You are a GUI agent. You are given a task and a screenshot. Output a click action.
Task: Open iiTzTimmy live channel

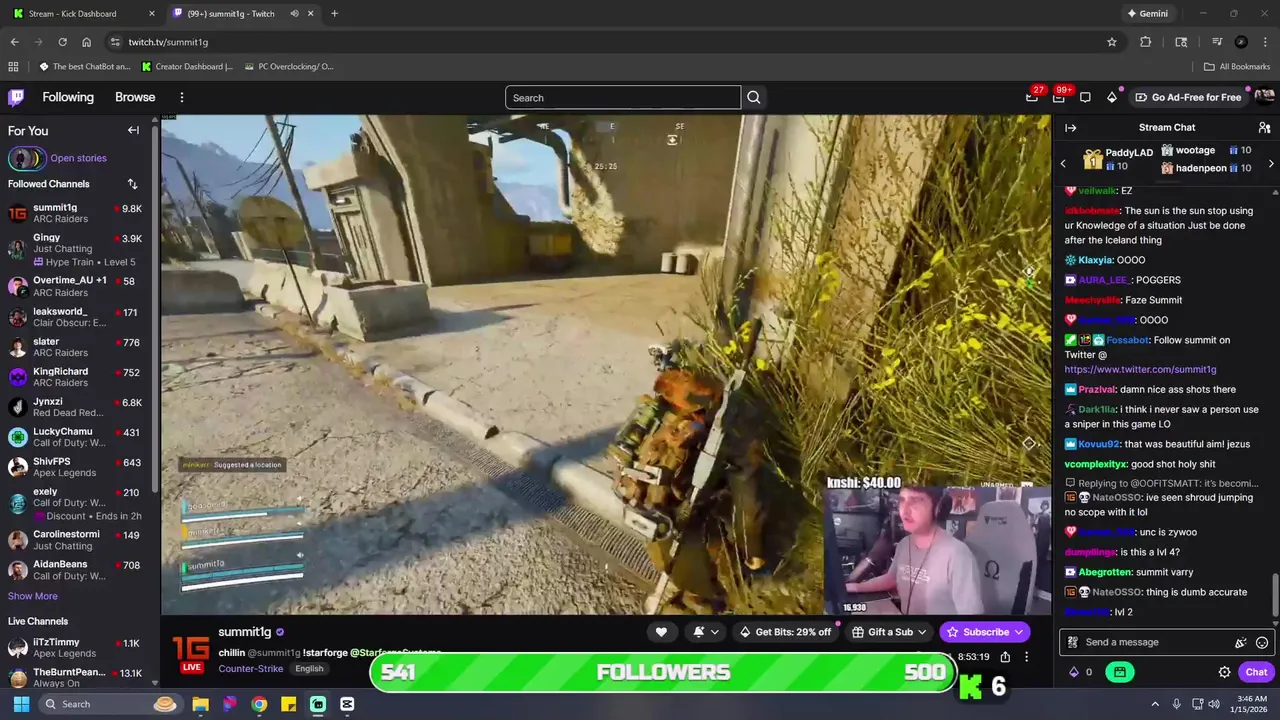pyautogui.click(x=78, y=648)
